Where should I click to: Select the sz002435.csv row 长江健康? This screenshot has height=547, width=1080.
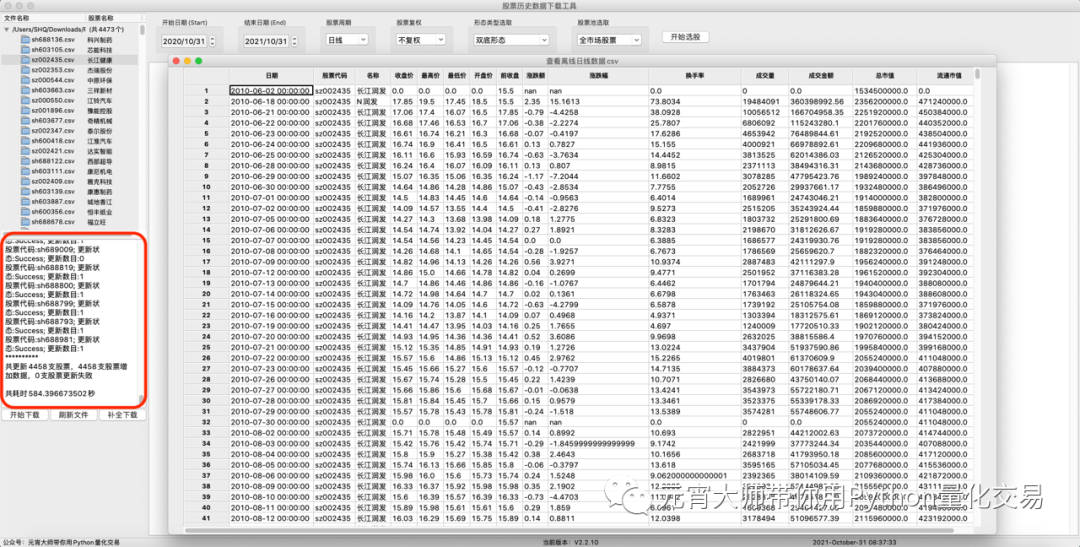tap(70, 60)
